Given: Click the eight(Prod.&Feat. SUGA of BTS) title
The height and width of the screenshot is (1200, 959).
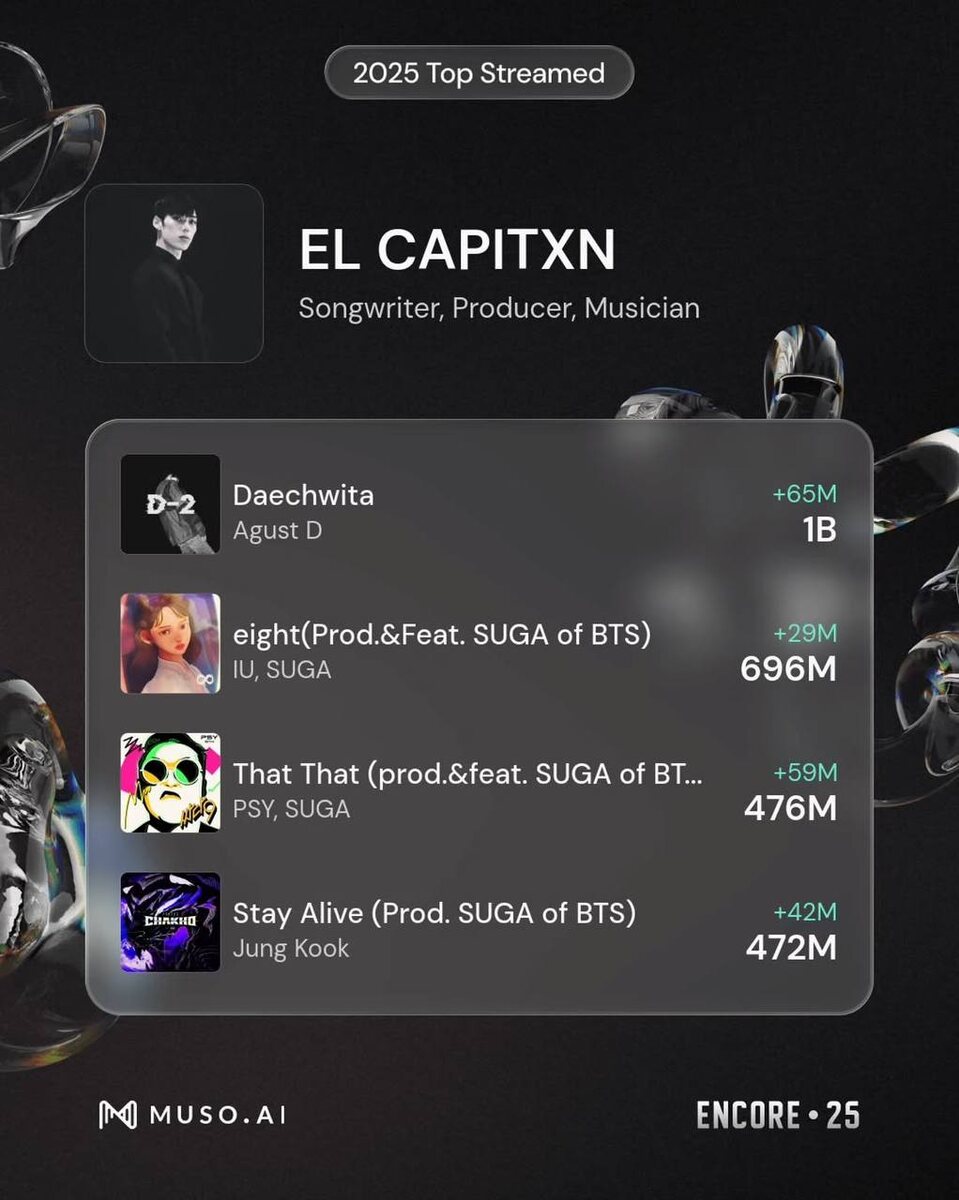Looking at the screenshot, I should pos(442,635).
